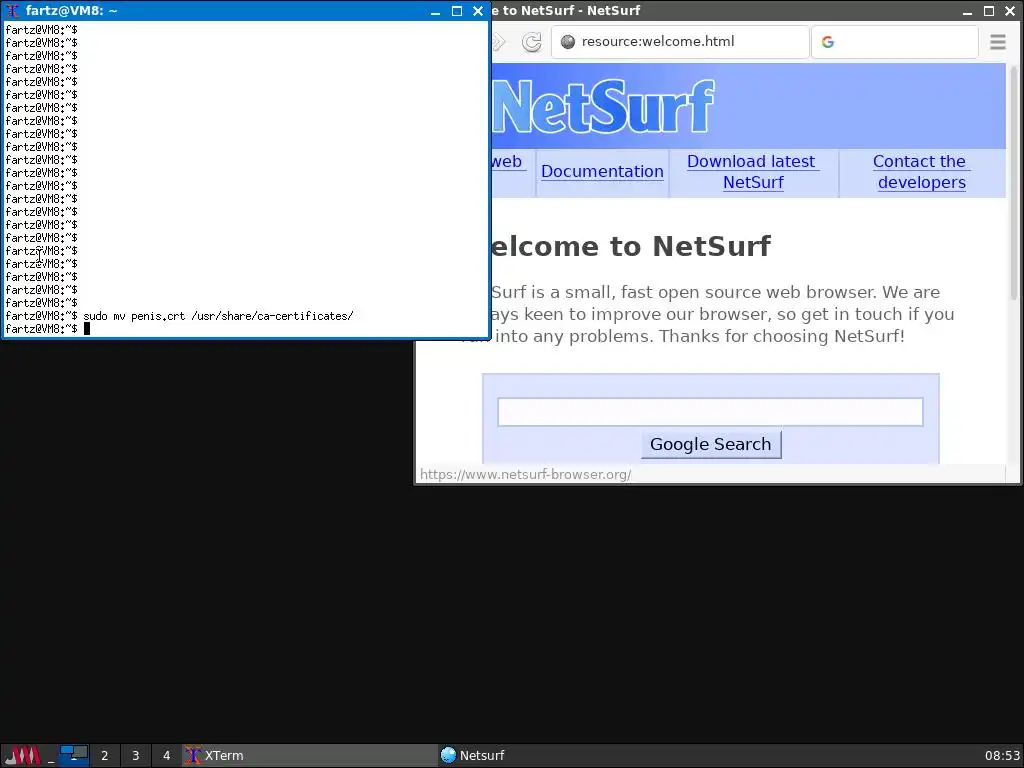The height and width of the screenshot is (768, 1024).
Task: Click the NetSurf toolbar web search field
Action: pos(895,42)
